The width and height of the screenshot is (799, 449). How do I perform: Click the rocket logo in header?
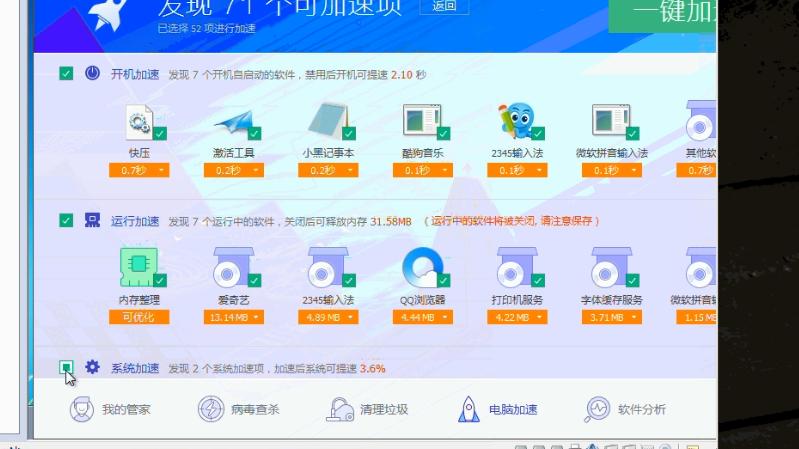coord(108,14)
